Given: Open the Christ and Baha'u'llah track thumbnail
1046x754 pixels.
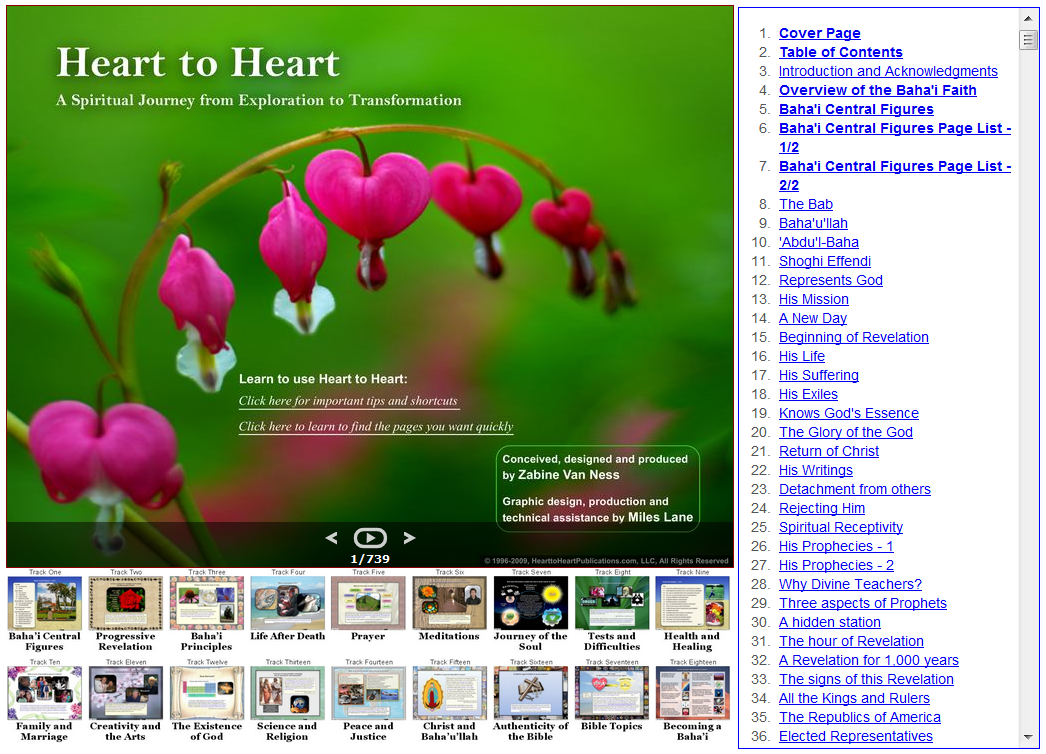Looking at the screenshot, I should [449, 693].
